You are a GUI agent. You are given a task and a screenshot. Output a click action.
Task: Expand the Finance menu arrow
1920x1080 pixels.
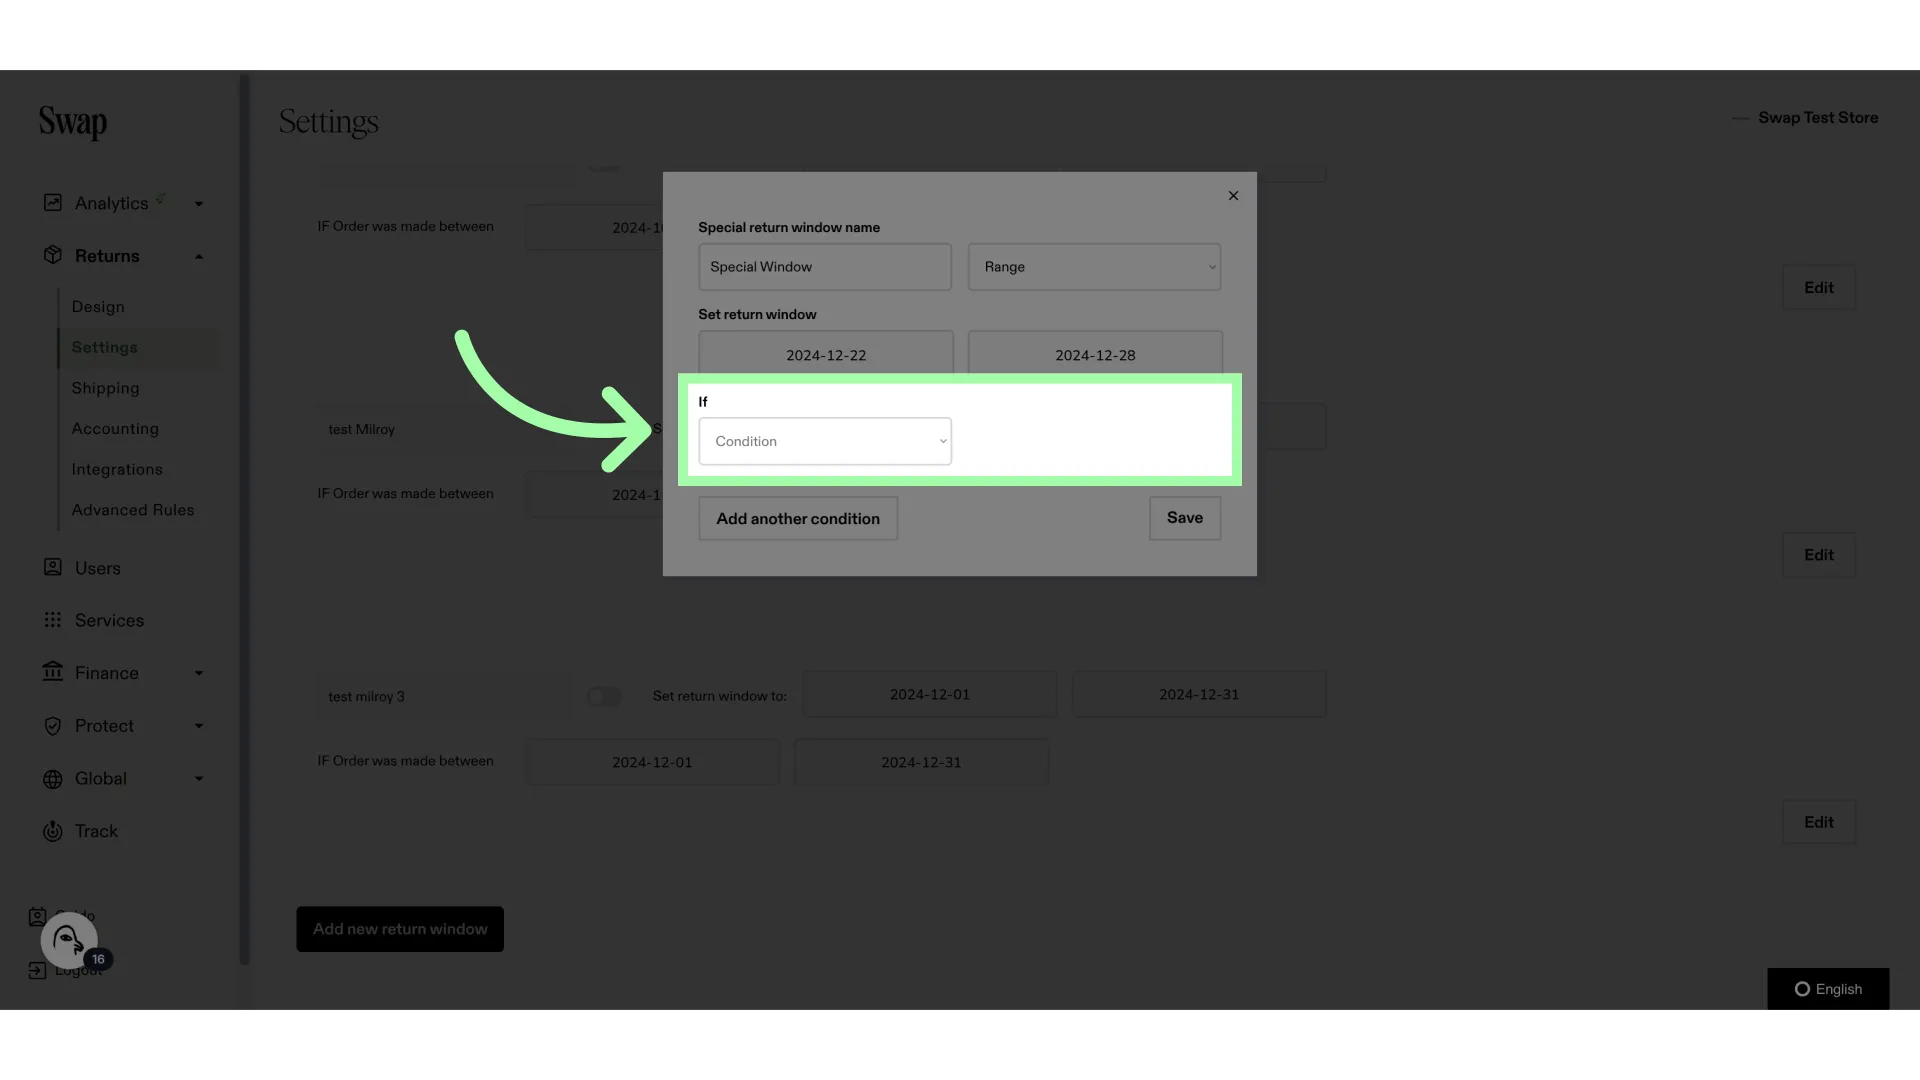coord(199,673)
